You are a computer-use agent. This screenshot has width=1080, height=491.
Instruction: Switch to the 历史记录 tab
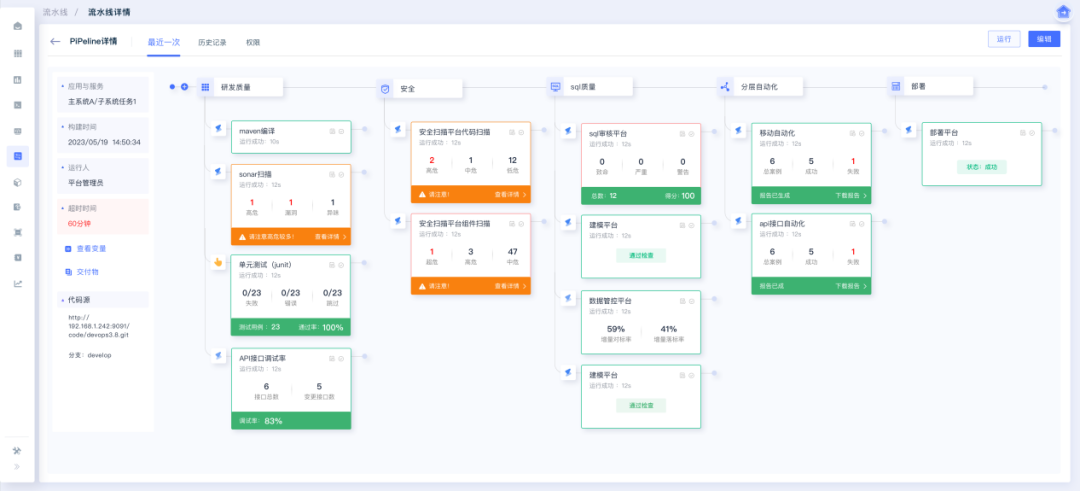point(212,43)
